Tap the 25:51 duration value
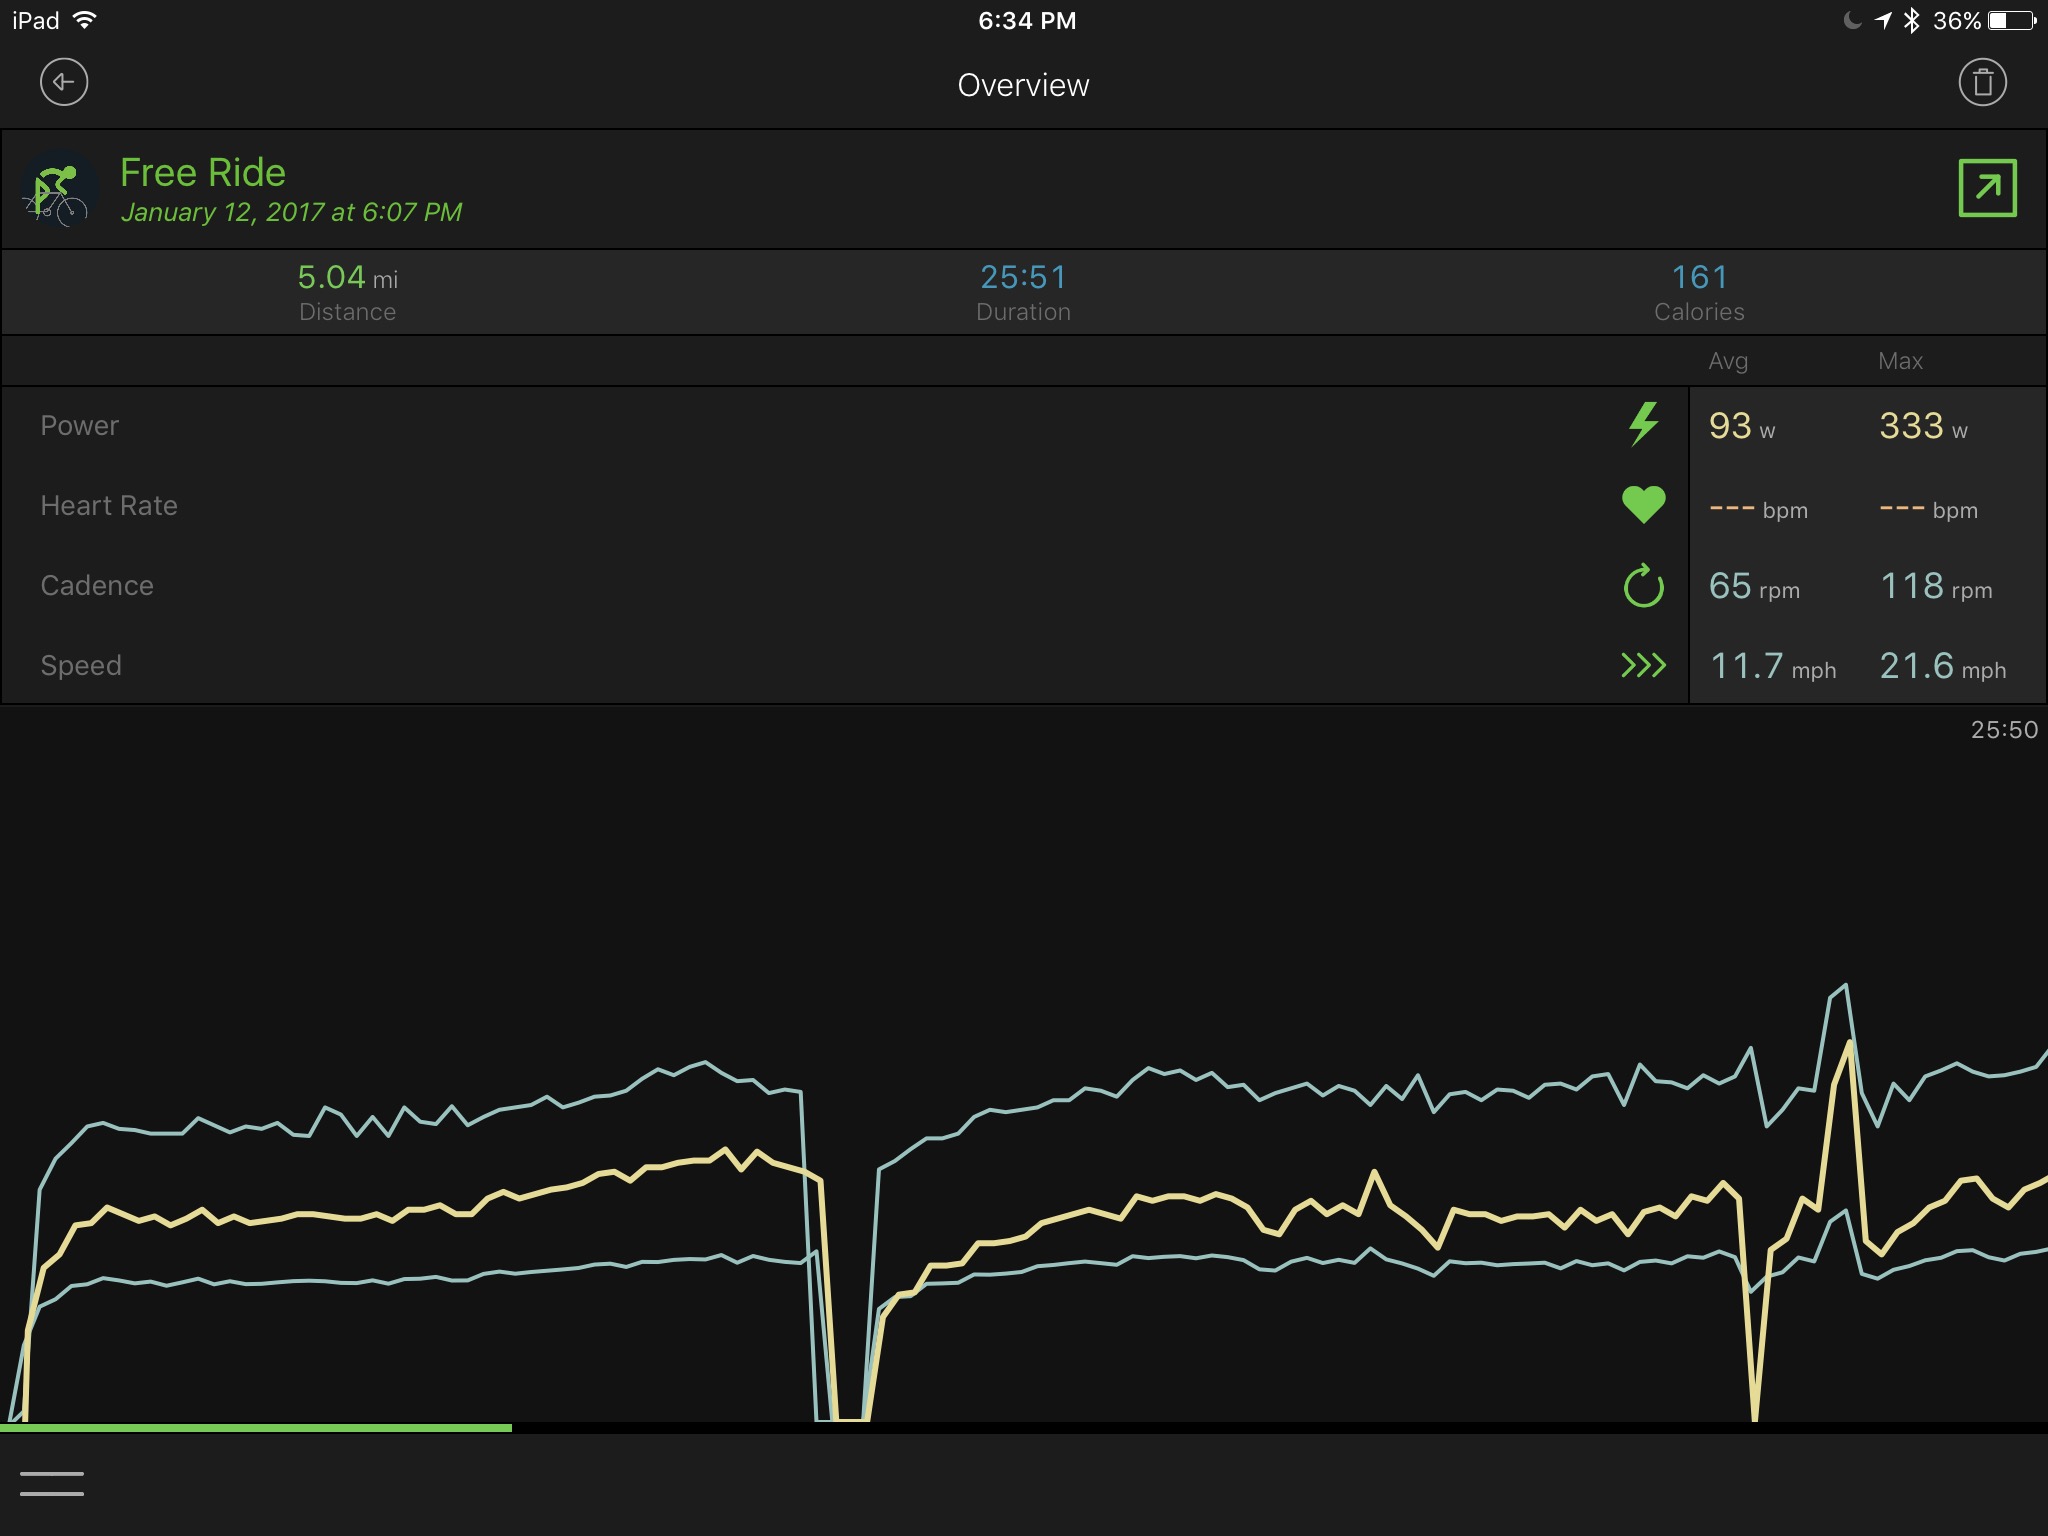 [1023, 277]
